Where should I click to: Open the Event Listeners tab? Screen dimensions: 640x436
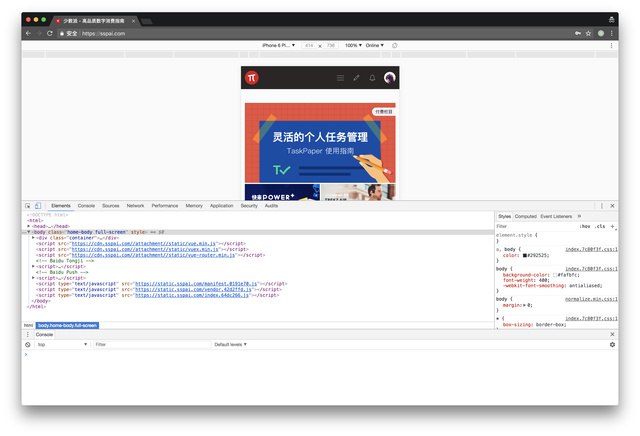[556, 216]
